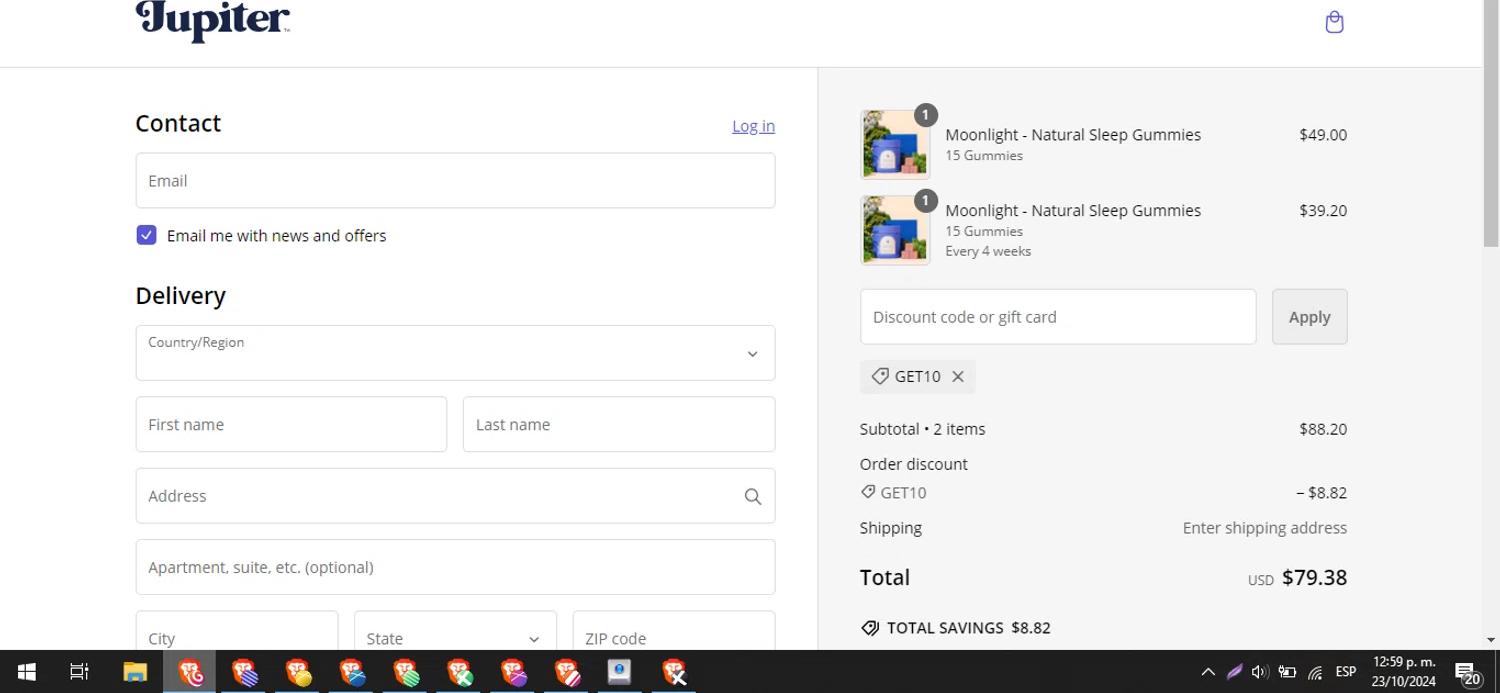This screenshot has width=1500, height=693.
Task: Switch to the active Brave window with pink swirl
Action: click(190, 672)
